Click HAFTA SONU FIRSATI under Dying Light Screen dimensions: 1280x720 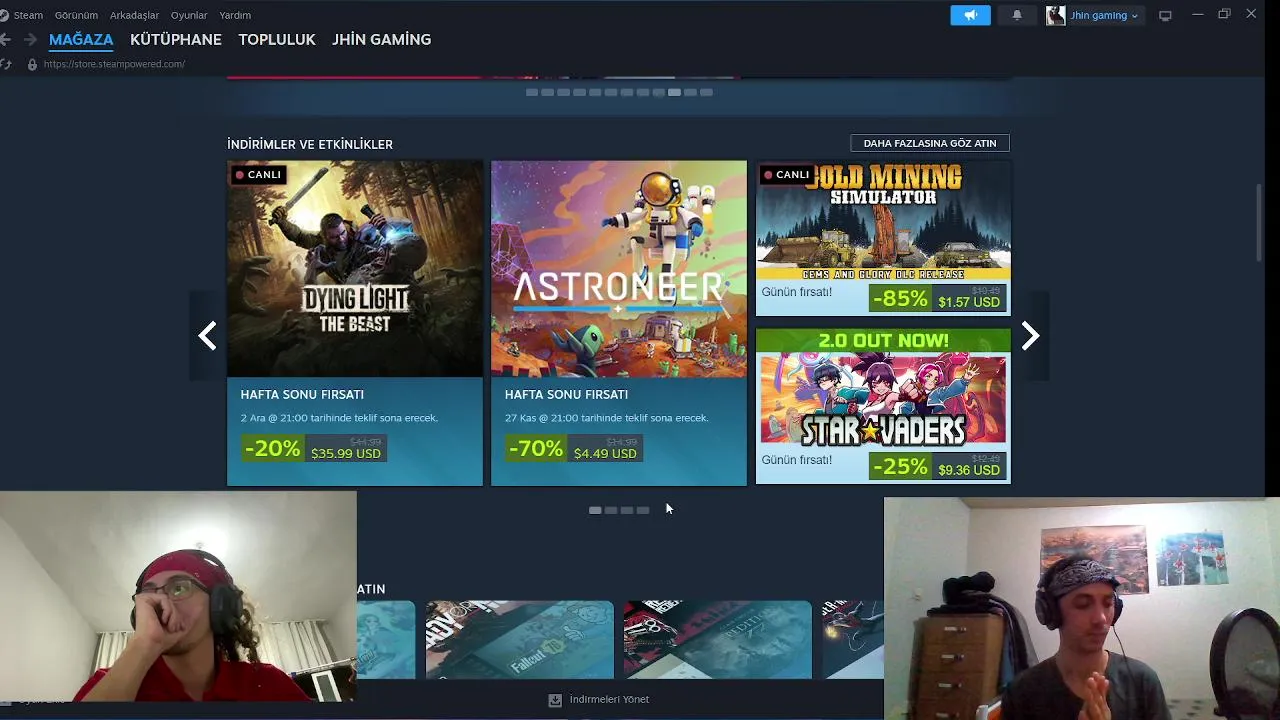[x=302, y=395]
